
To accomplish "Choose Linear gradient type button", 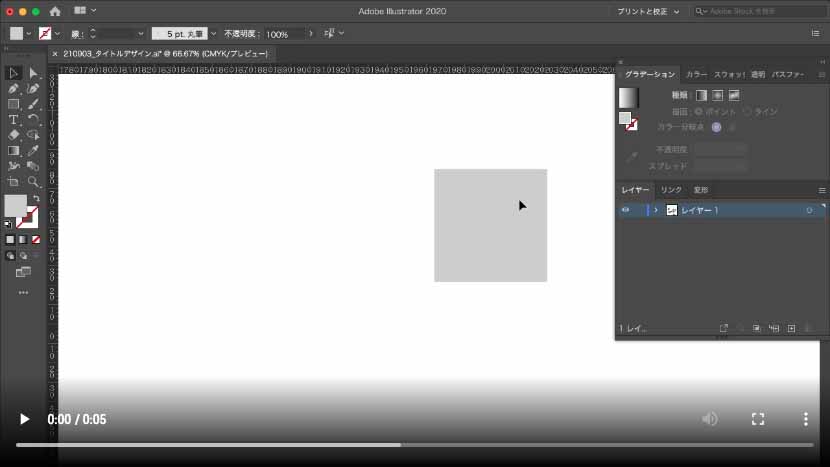I will (701, 95).
